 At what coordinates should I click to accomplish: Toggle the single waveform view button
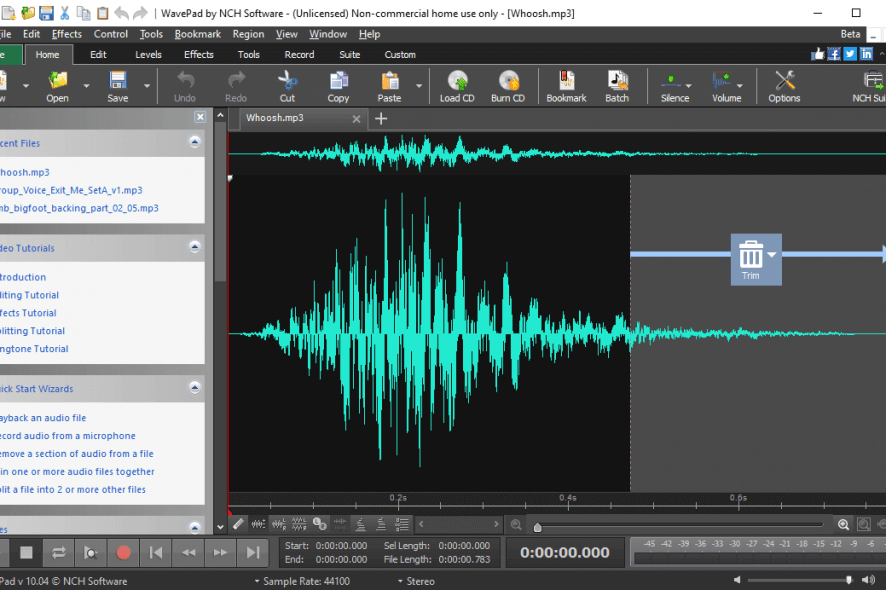click(x=258, y=524)
